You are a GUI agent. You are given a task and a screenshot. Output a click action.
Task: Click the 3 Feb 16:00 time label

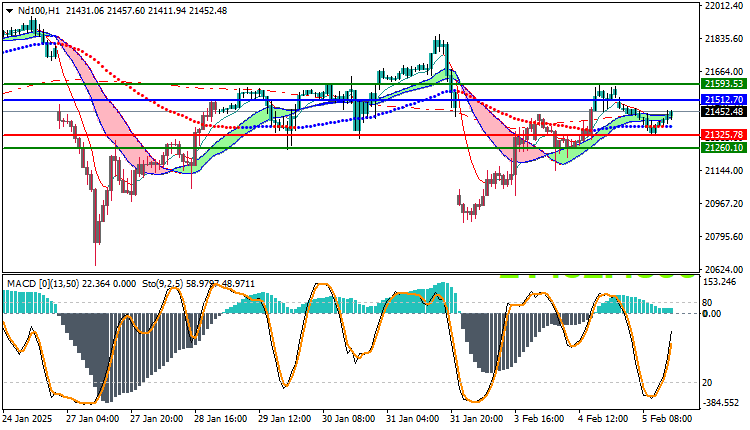[539, 419]
